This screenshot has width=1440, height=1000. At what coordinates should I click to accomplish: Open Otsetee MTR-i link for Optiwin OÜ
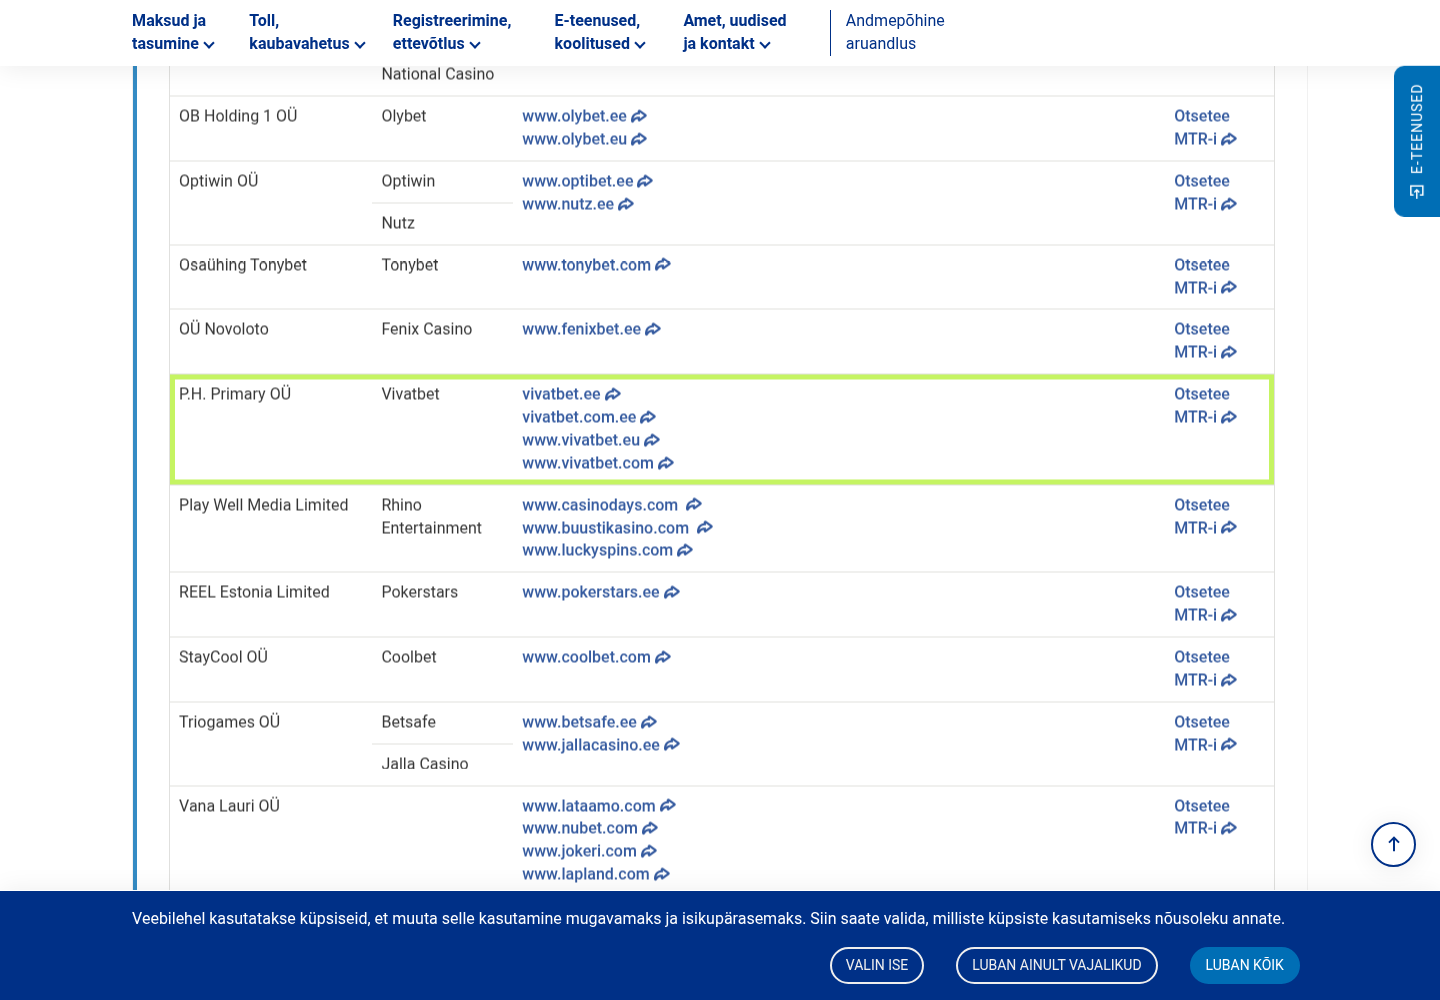tap(1205, 193)
